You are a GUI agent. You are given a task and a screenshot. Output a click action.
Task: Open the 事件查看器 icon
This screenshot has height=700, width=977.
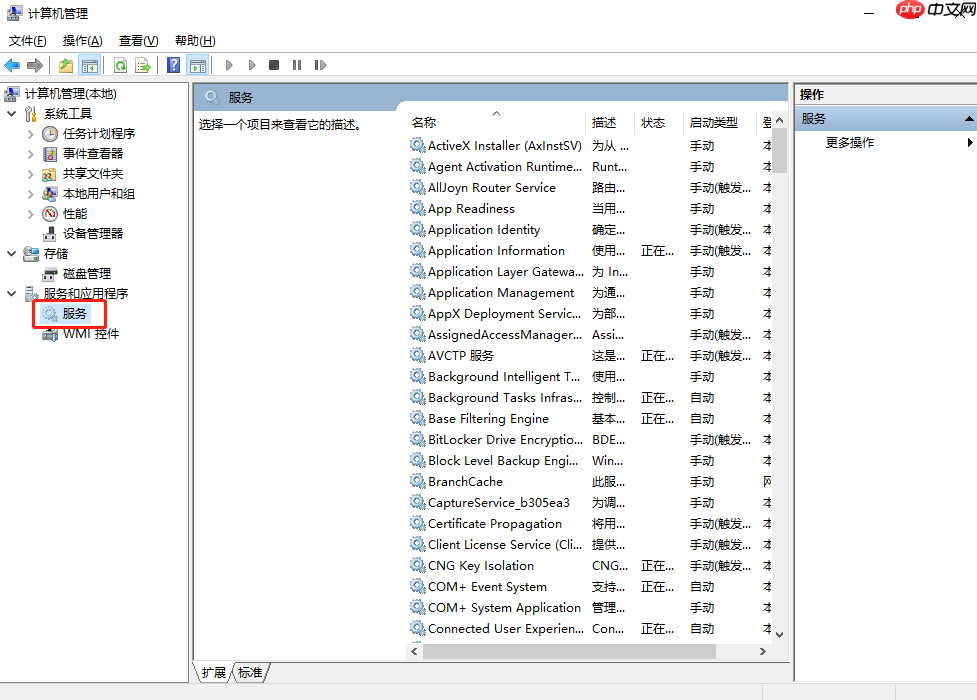pyautogui.click(x=48, y=153)
